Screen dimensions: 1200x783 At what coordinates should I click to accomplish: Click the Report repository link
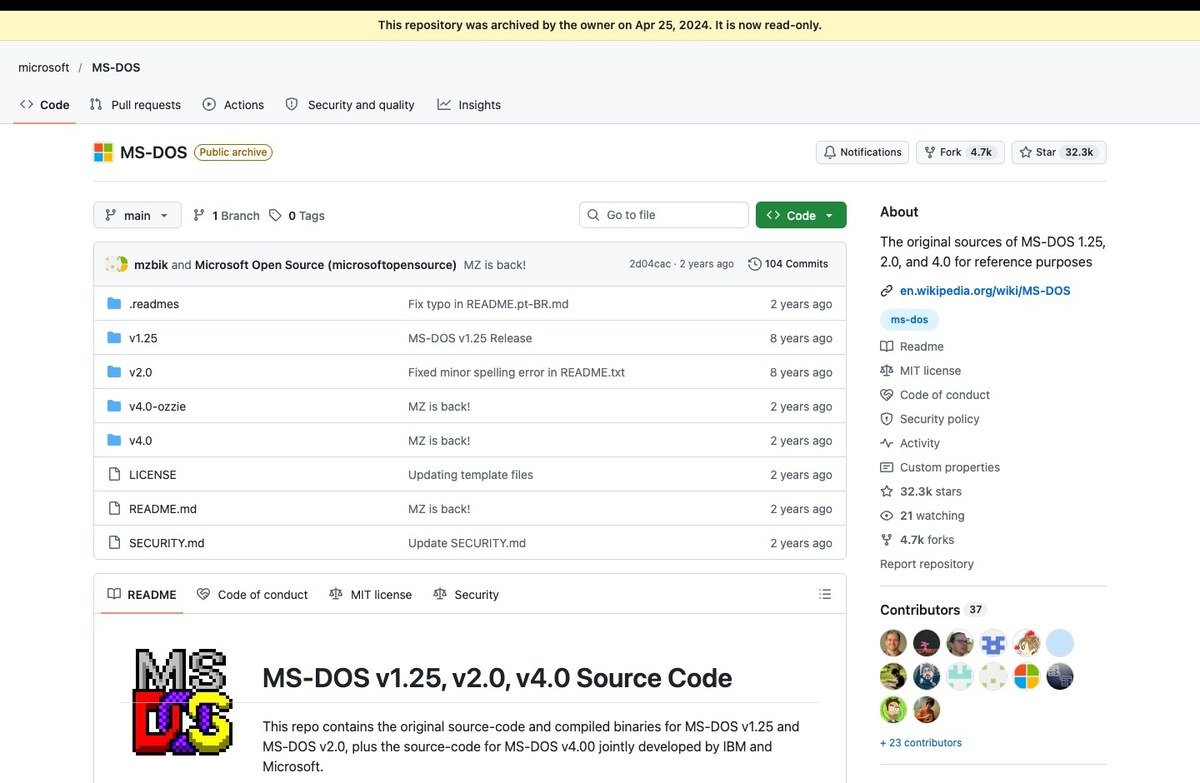tap(927, 564)
